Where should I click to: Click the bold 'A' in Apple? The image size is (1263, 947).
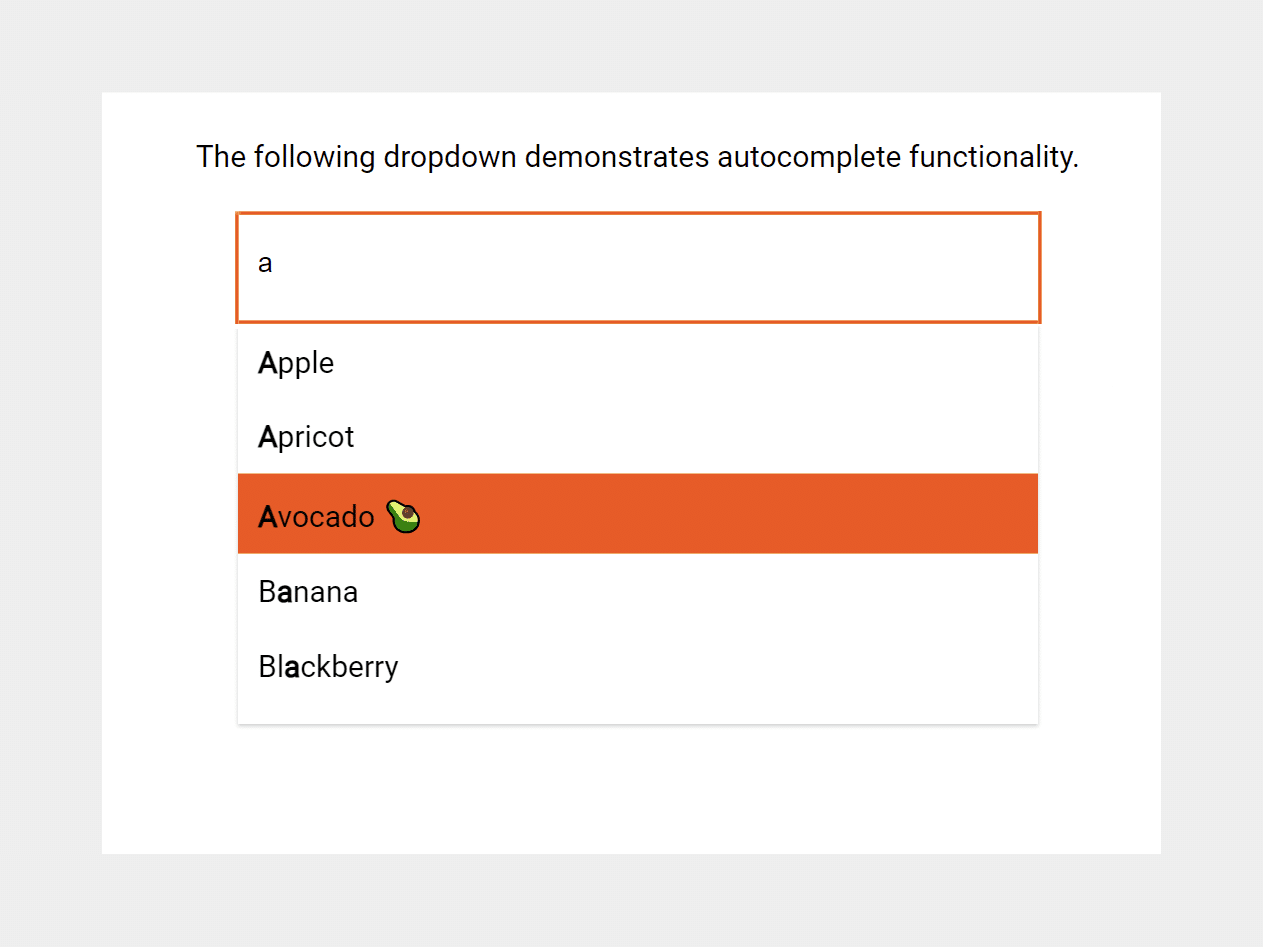tap(268, 363)
